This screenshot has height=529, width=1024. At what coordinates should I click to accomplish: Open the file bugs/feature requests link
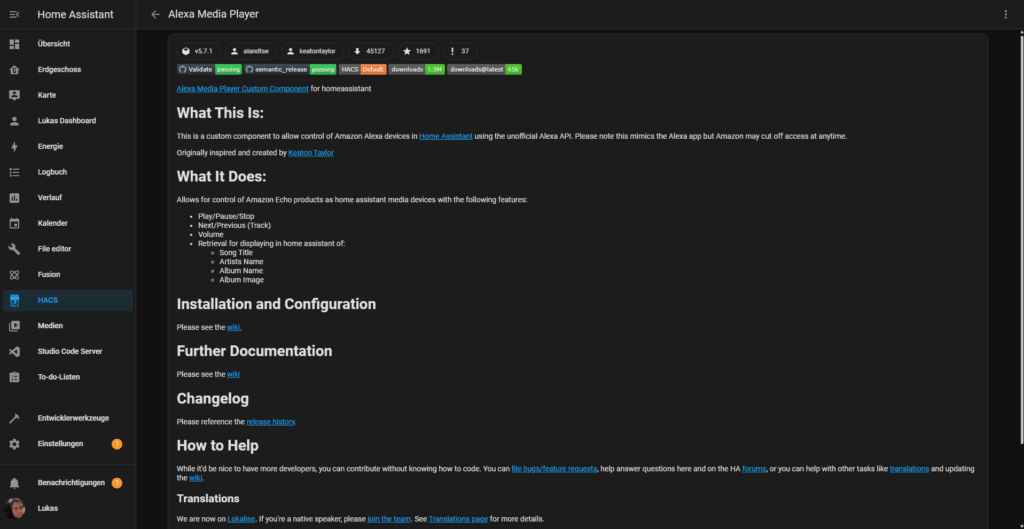(x=554, y=469)
